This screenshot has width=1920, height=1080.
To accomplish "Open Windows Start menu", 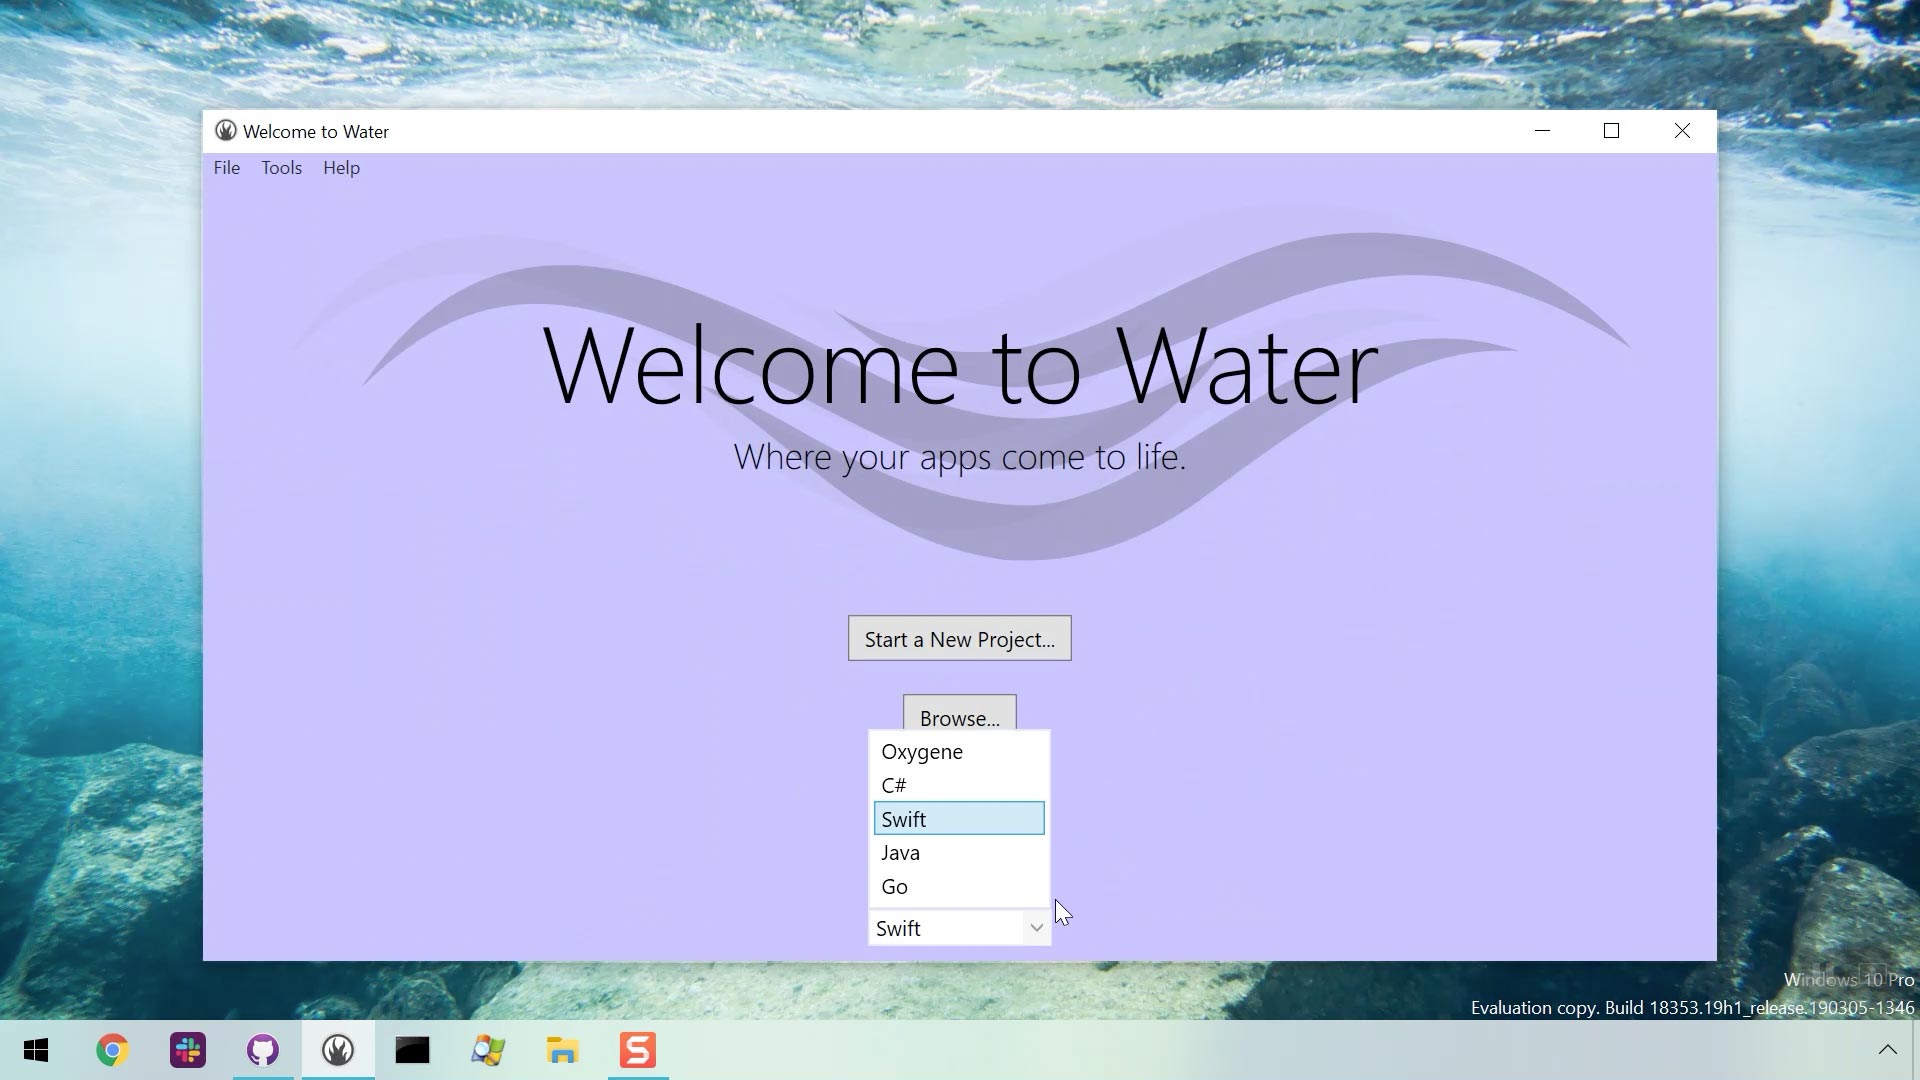I will (x=37, y=1050).
